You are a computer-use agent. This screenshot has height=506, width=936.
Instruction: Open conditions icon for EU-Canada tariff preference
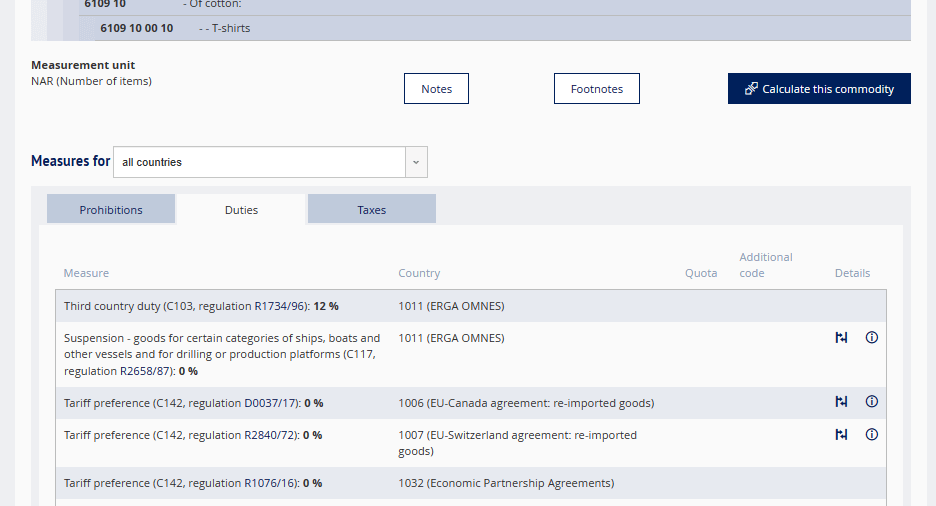pos(841,402)
